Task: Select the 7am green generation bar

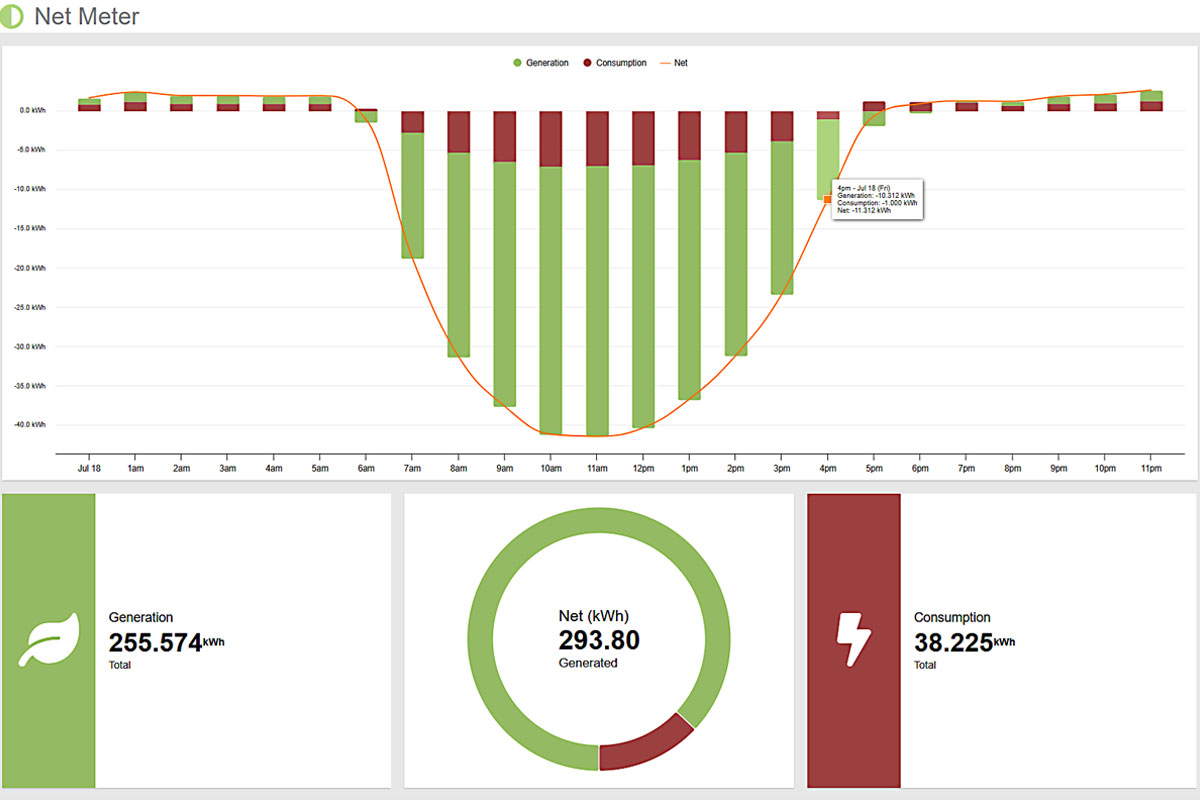Action: pos(412,195)
